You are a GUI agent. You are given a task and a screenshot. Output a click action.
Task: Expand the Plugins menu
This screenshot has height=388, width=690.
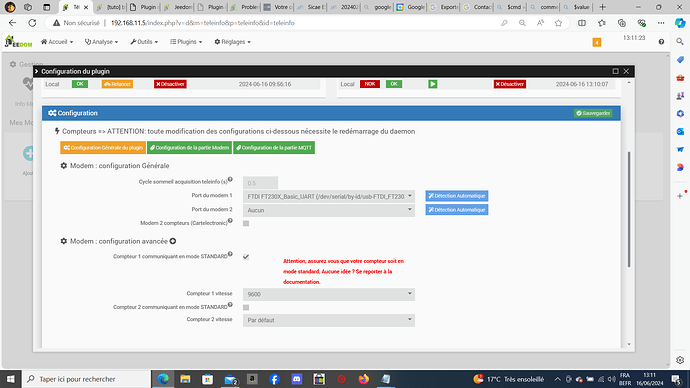(186, 42)
